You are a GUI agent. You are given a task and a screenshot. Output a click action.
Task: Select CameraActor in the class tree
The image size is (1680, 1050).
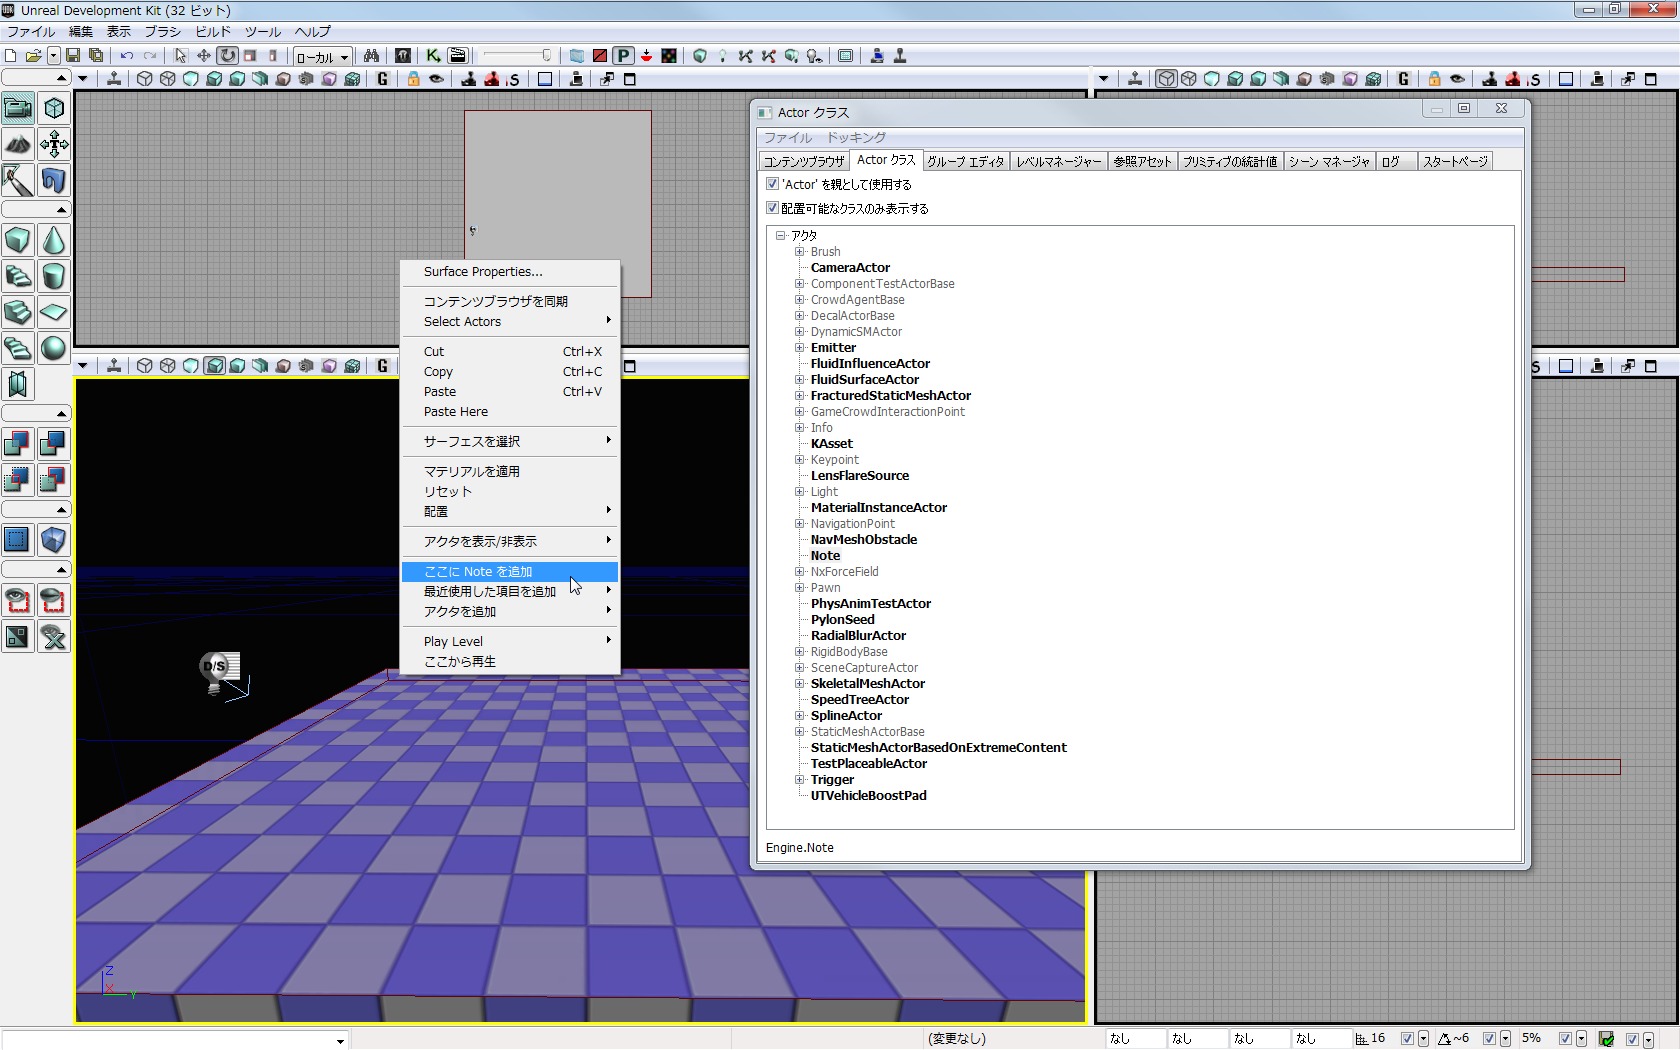(x=850, y=268)
